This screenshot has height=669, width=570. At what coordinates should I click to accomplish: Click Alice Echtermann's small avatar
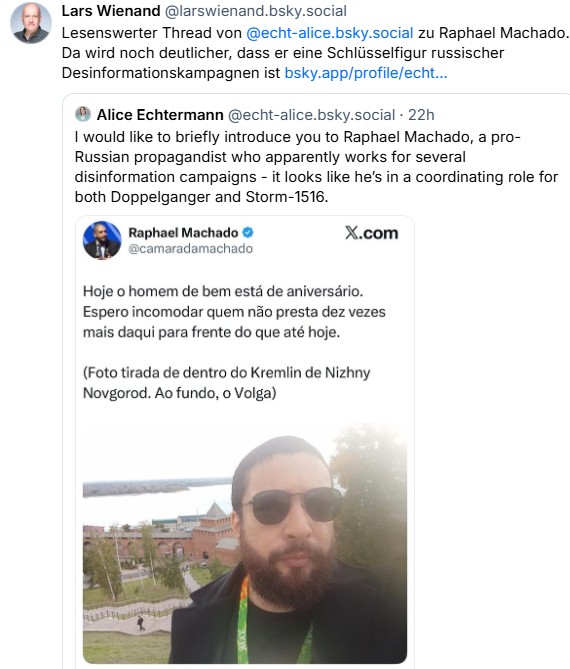click(x=83, y=114)
